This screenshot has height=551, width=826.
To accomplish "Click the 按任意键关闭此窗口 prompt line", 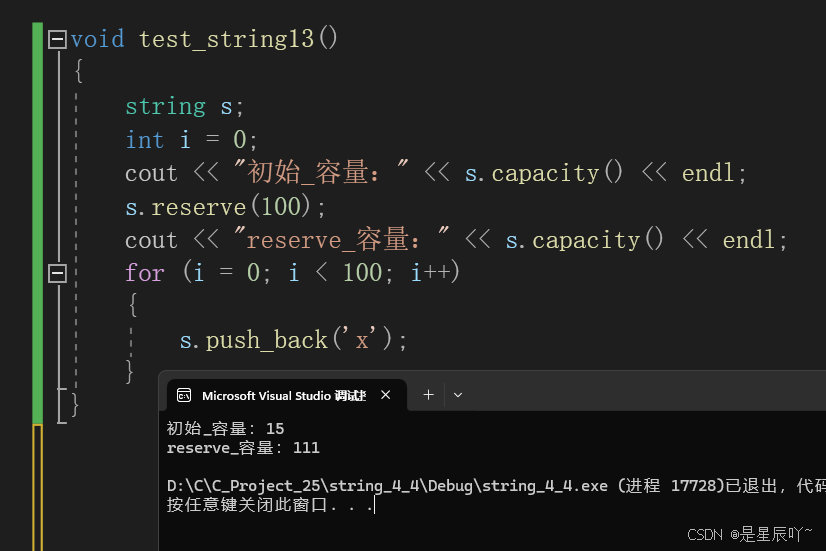I will pos(270,505).
